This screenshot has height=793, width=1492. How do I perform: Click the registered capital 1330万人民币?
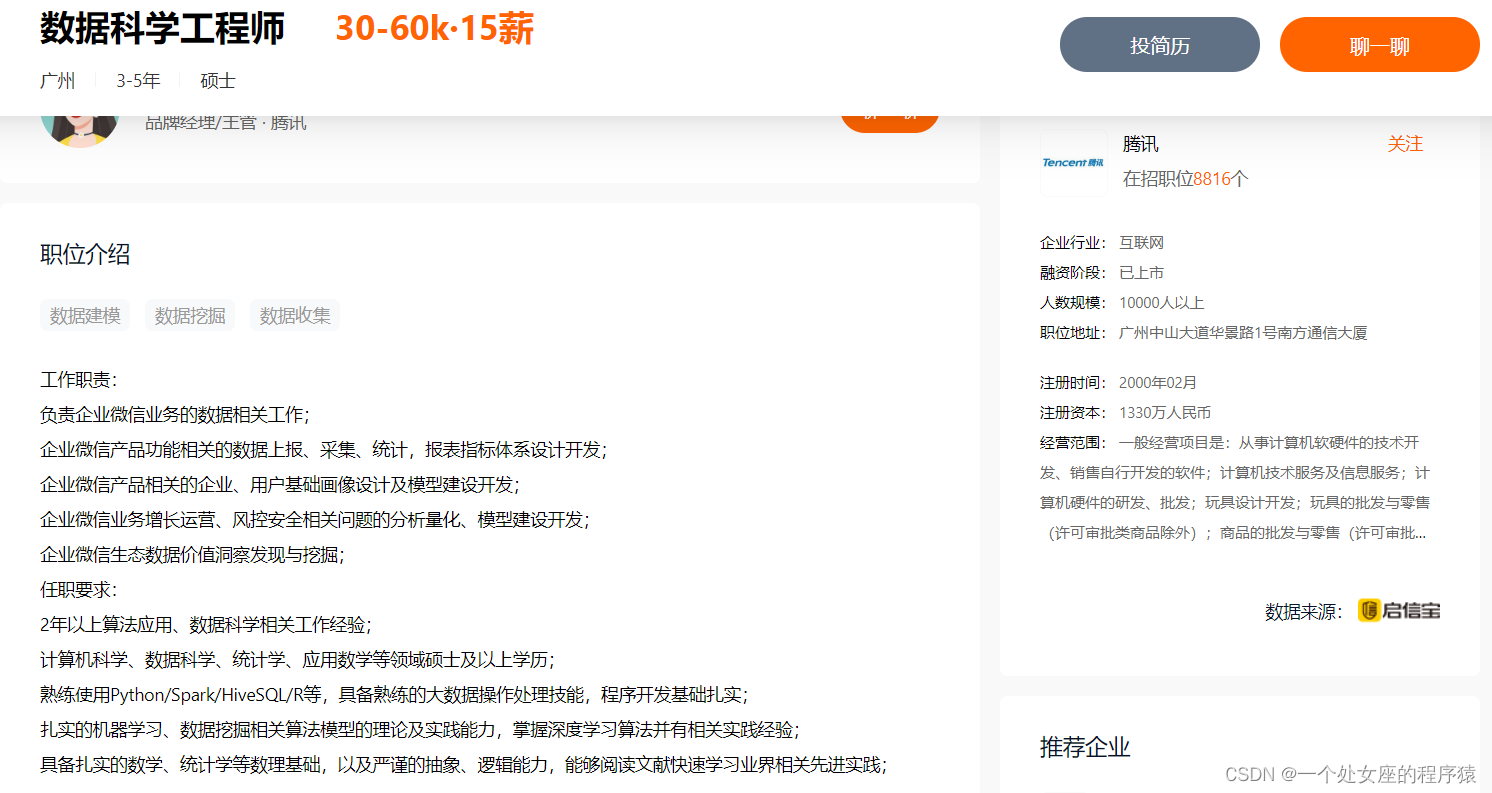1165,412
